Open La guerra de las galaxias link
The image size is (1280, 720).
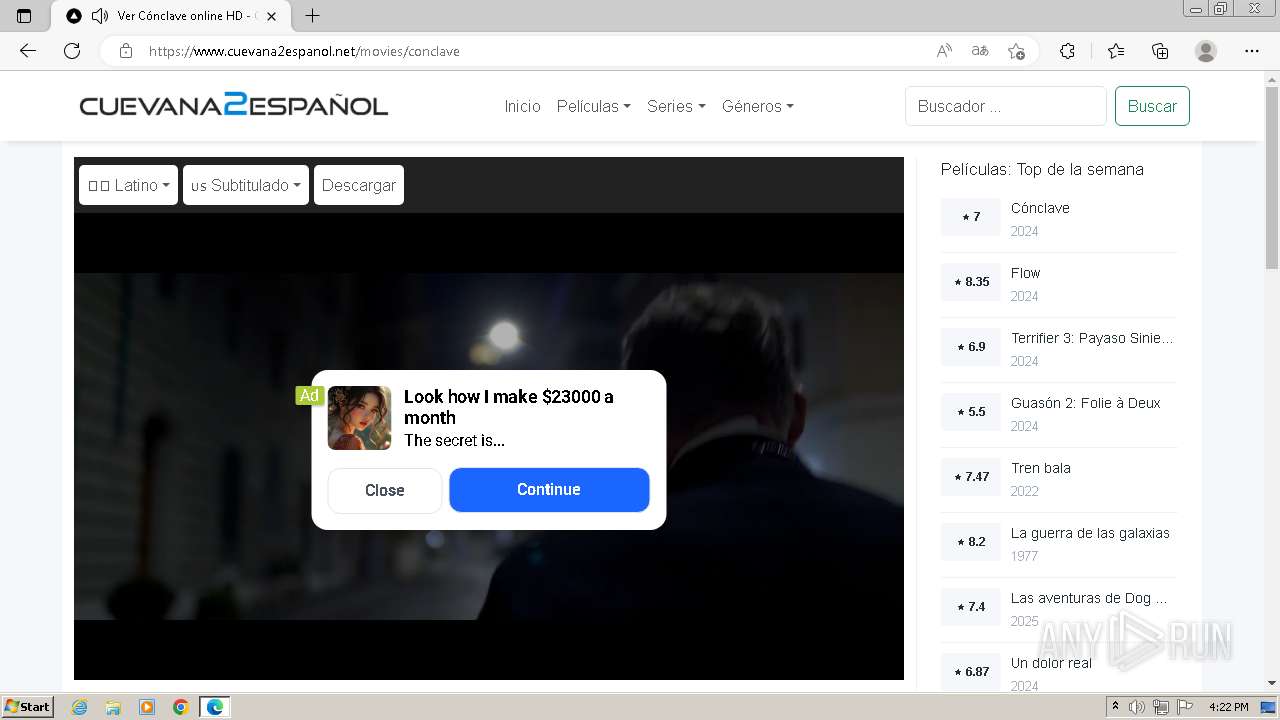coord(1090,533)
